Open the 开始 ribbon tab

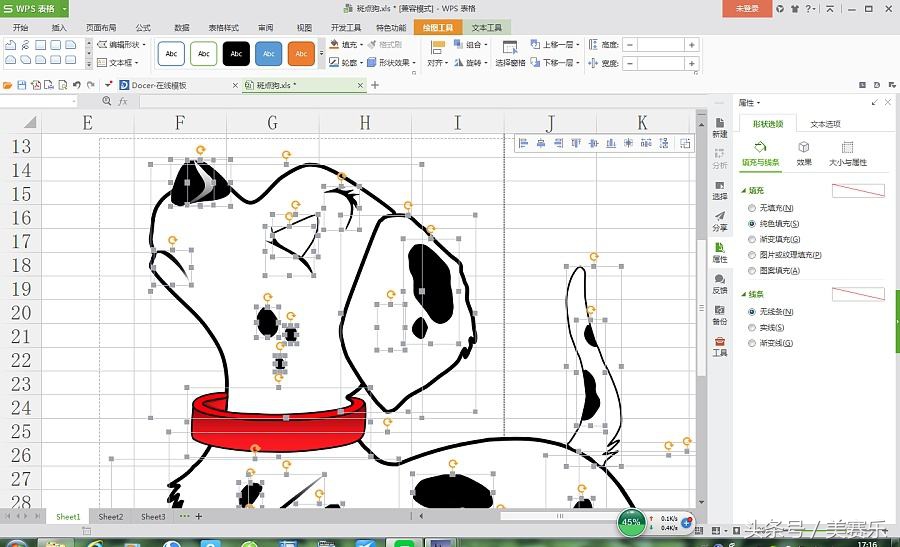pyautogui.click(x=20, y=27)
